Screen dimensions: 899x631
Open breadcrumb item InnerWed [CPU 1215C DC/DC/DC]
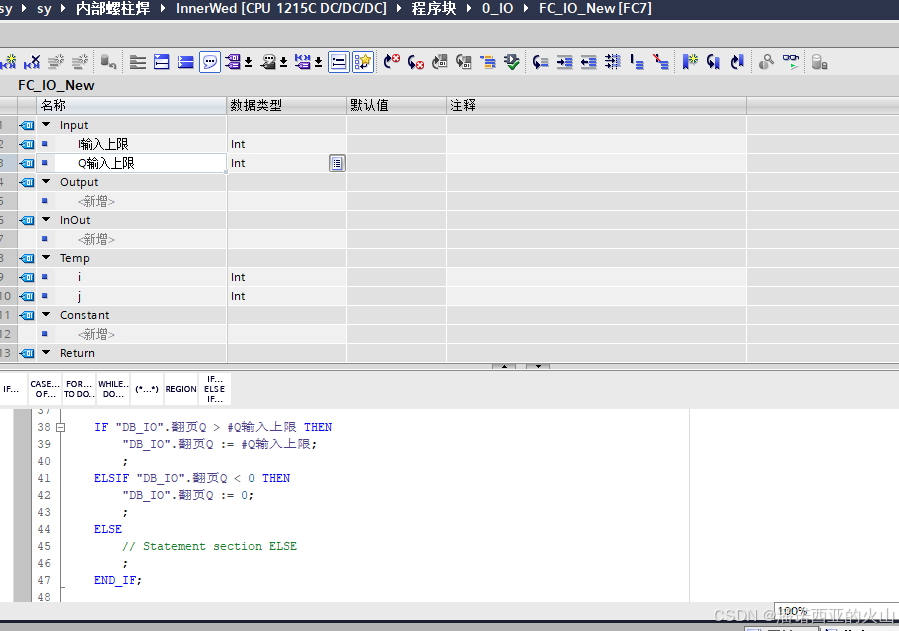point(281,9)
